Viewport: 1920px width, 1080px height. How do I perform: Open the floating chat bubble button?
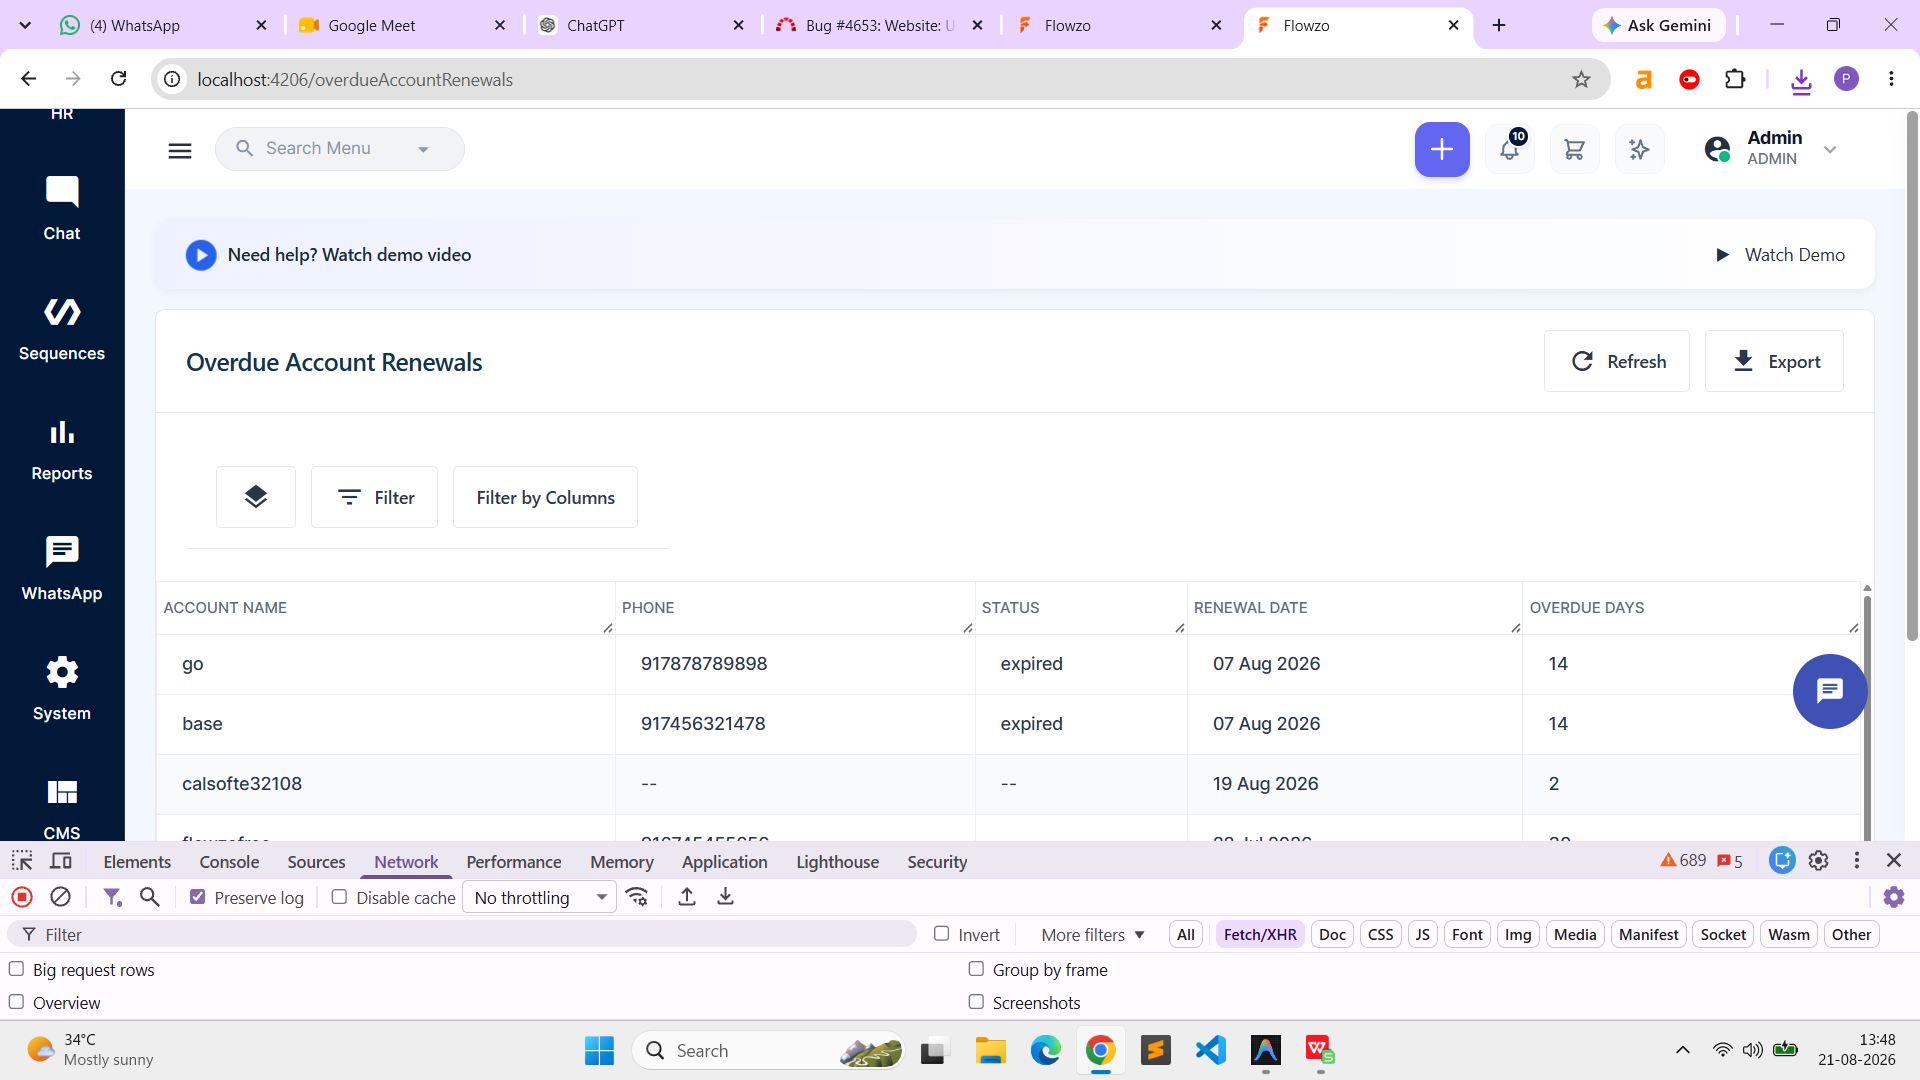tap(1830, 691)
